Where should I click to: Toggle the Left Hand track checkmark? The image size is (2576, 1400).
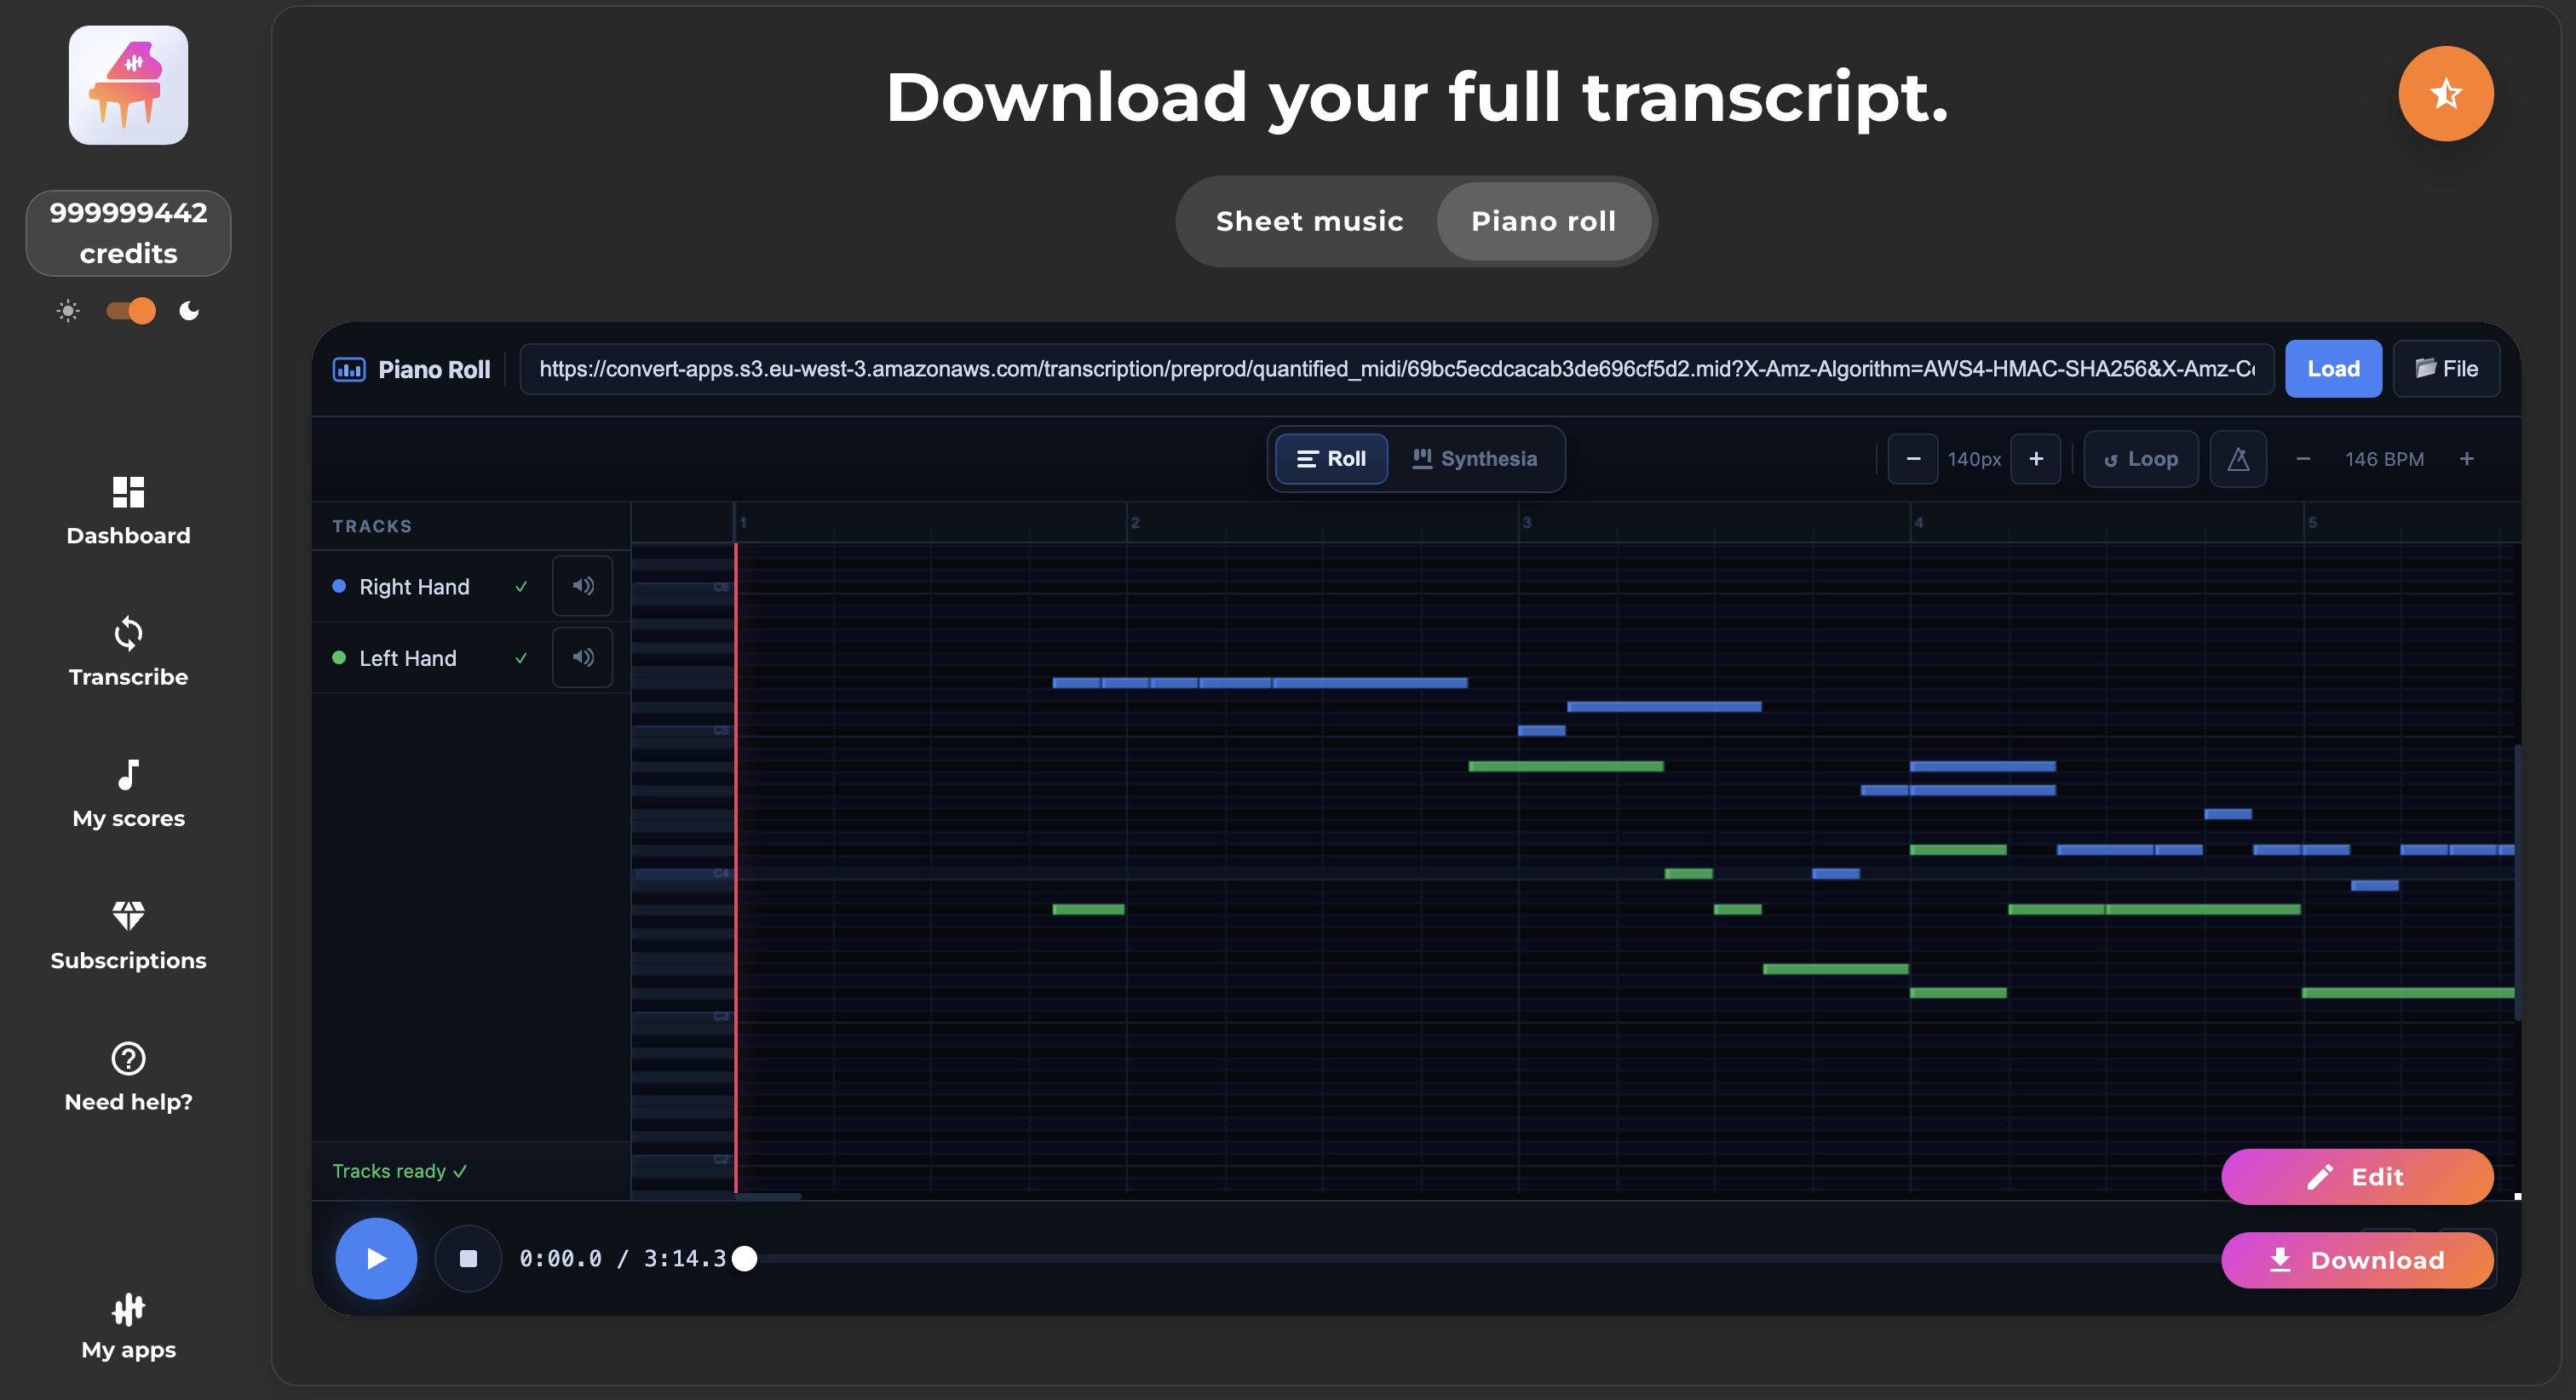tap(521, 658)
